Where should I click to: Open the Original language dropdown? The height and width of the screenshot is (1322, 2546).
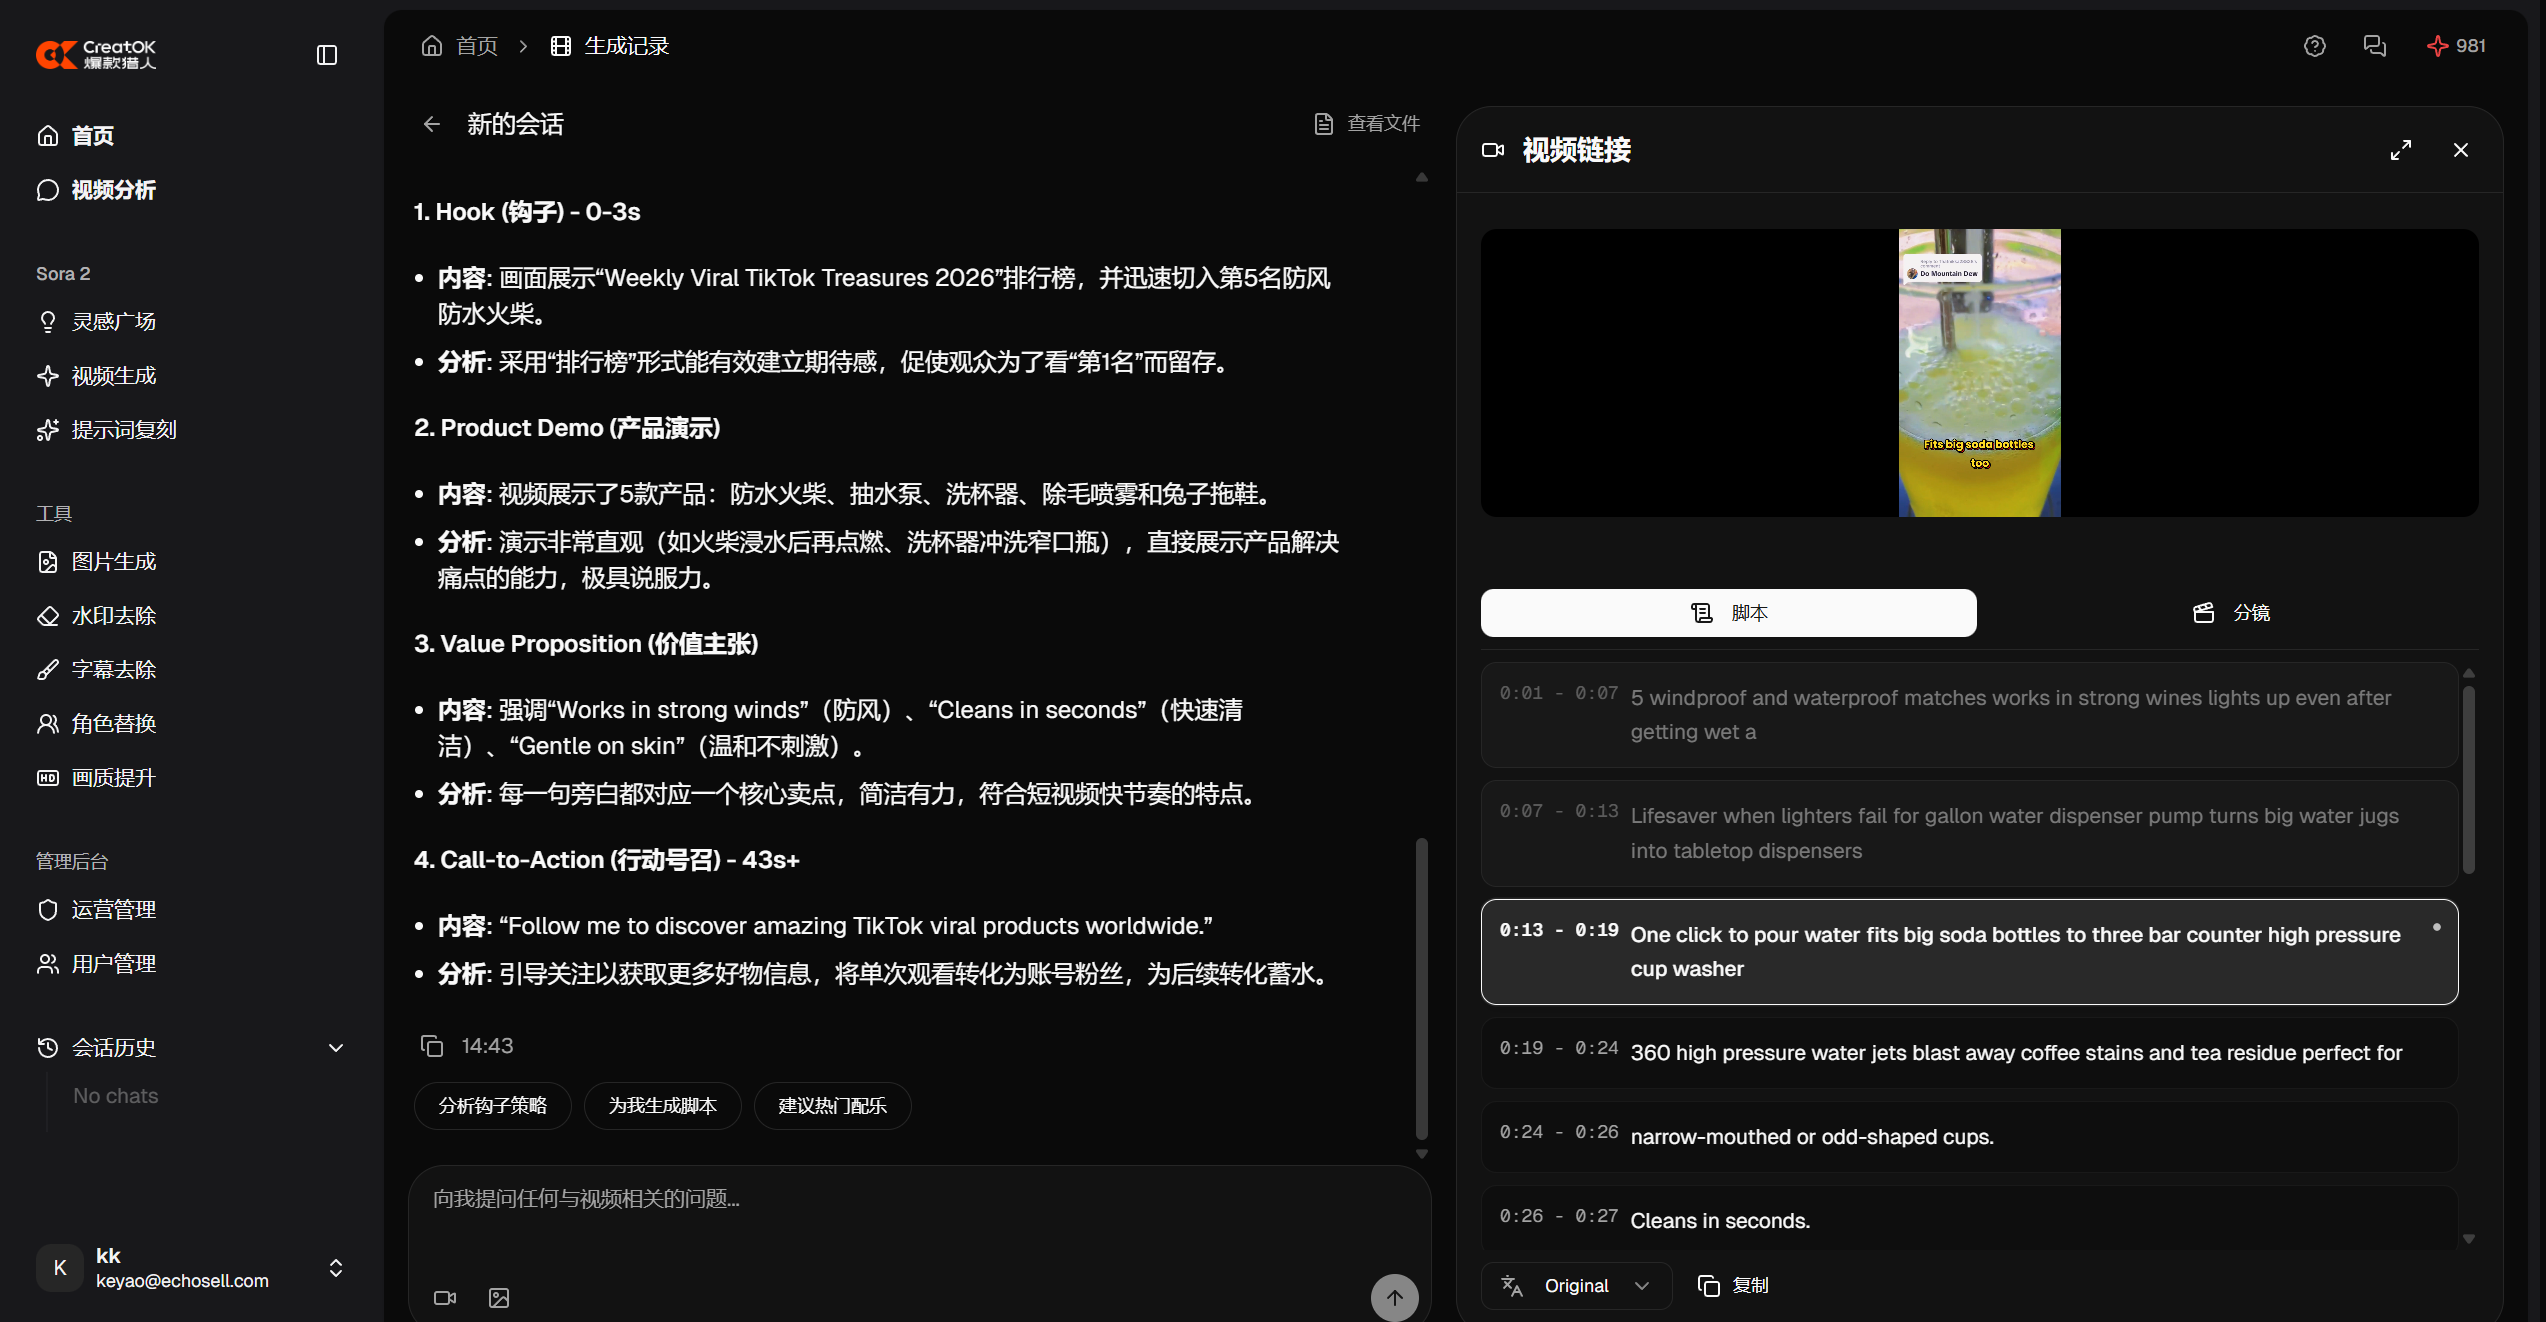(x=1577, y=1286)
